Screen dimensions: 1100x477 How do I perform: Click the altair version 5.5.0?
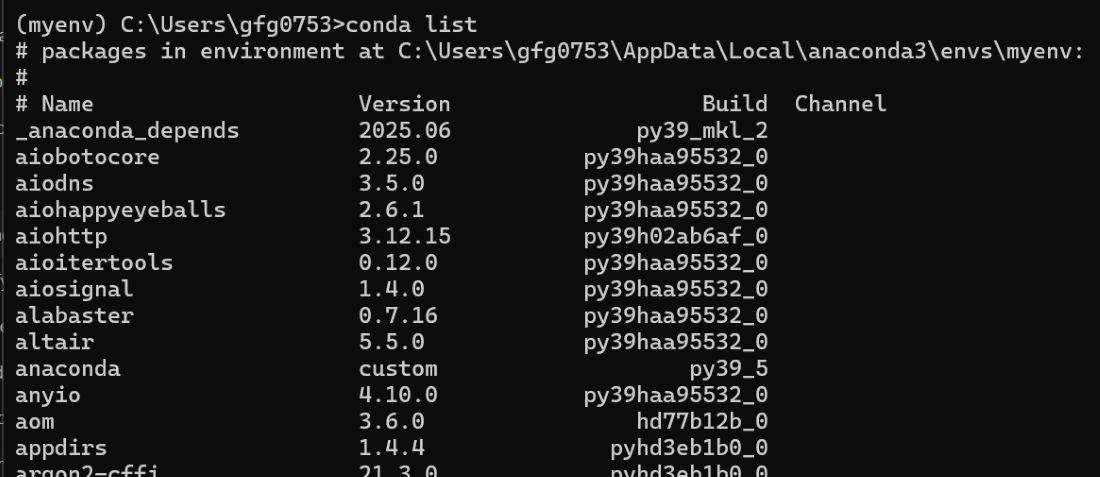391,342
